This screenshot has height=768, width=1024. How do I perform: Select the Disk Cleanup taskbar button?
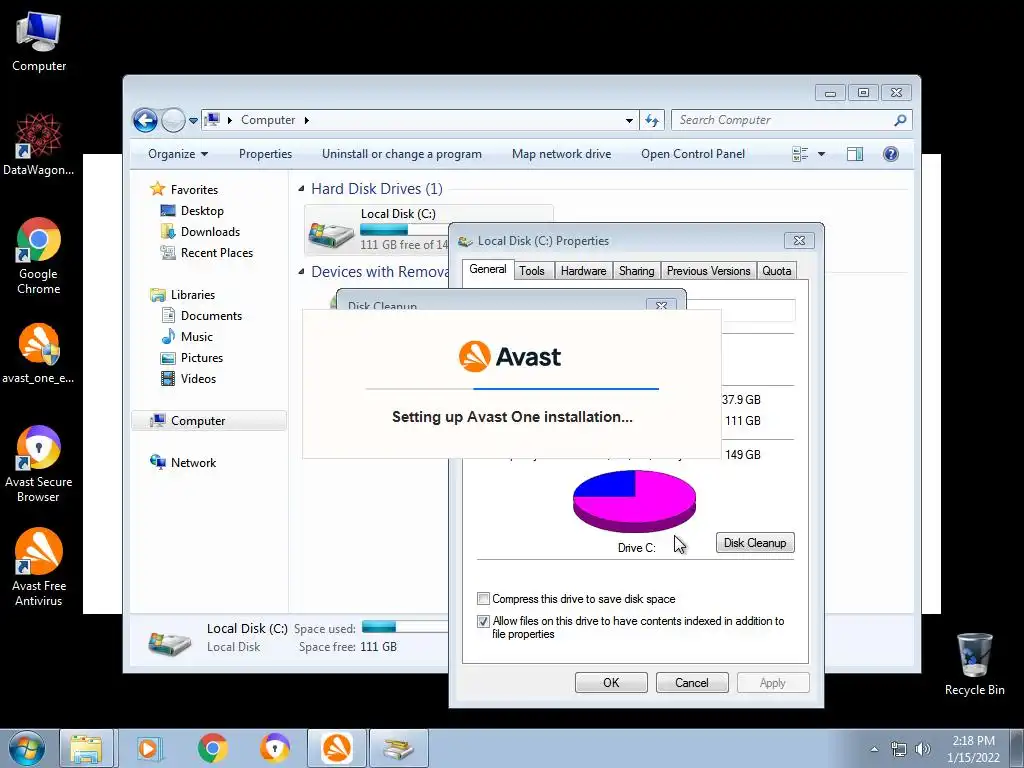pyautogui.click(x=399, y=748)
